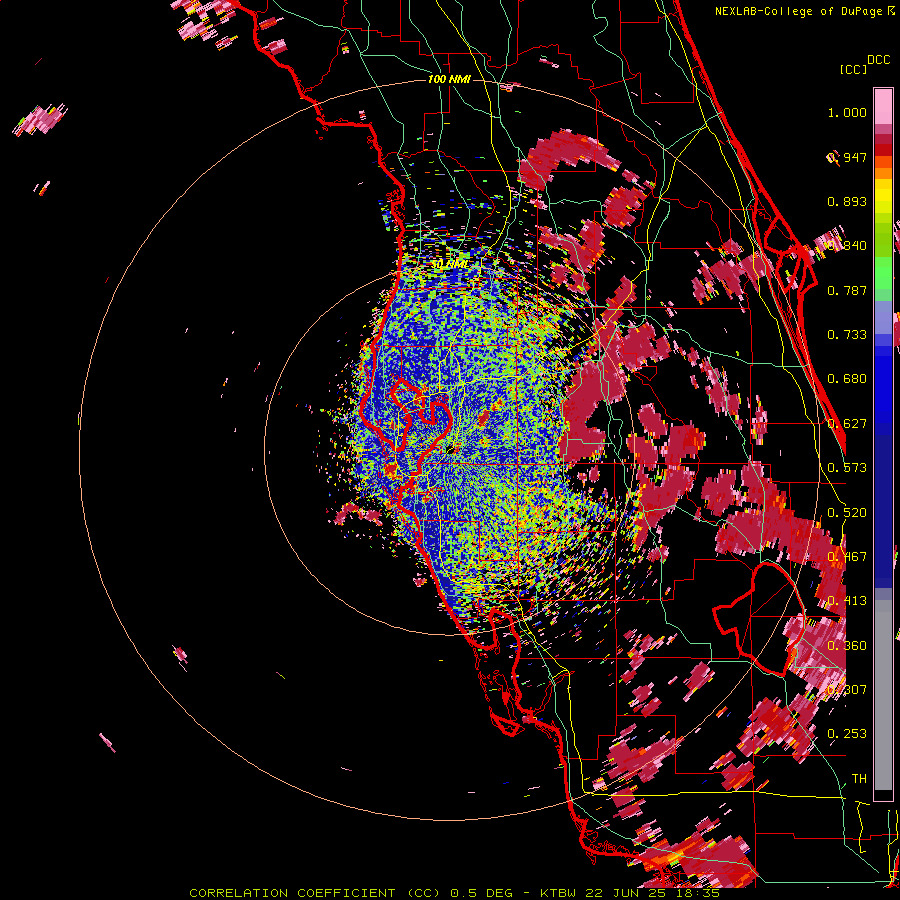
Task: Click the KTBW radar site center marker
Action: pos(451,448)
